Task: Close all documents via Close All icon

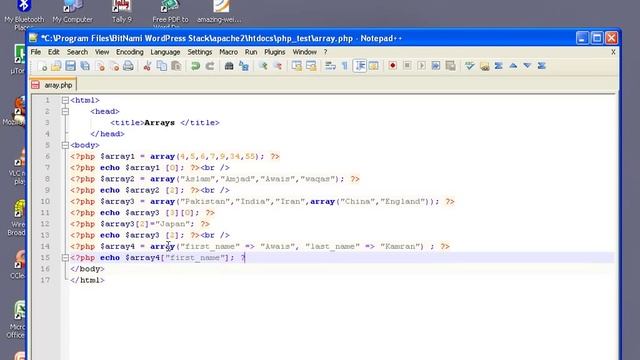Action: (114, 66)
